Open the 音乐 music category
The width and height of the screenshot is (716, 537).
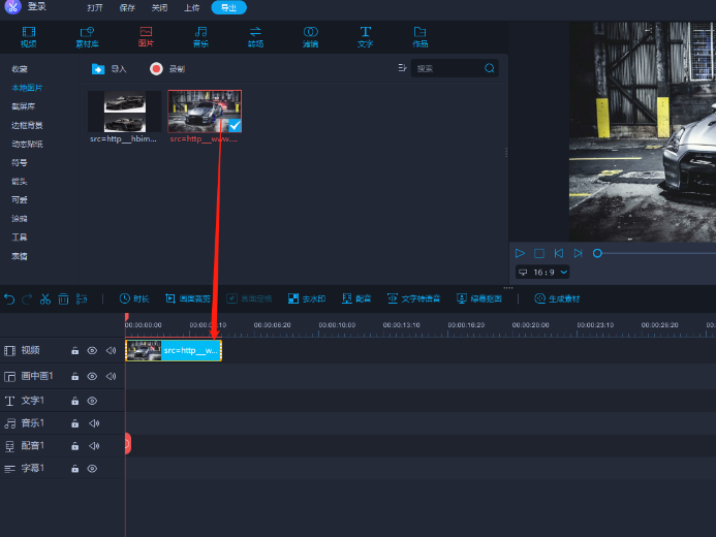tap(200, 37)
